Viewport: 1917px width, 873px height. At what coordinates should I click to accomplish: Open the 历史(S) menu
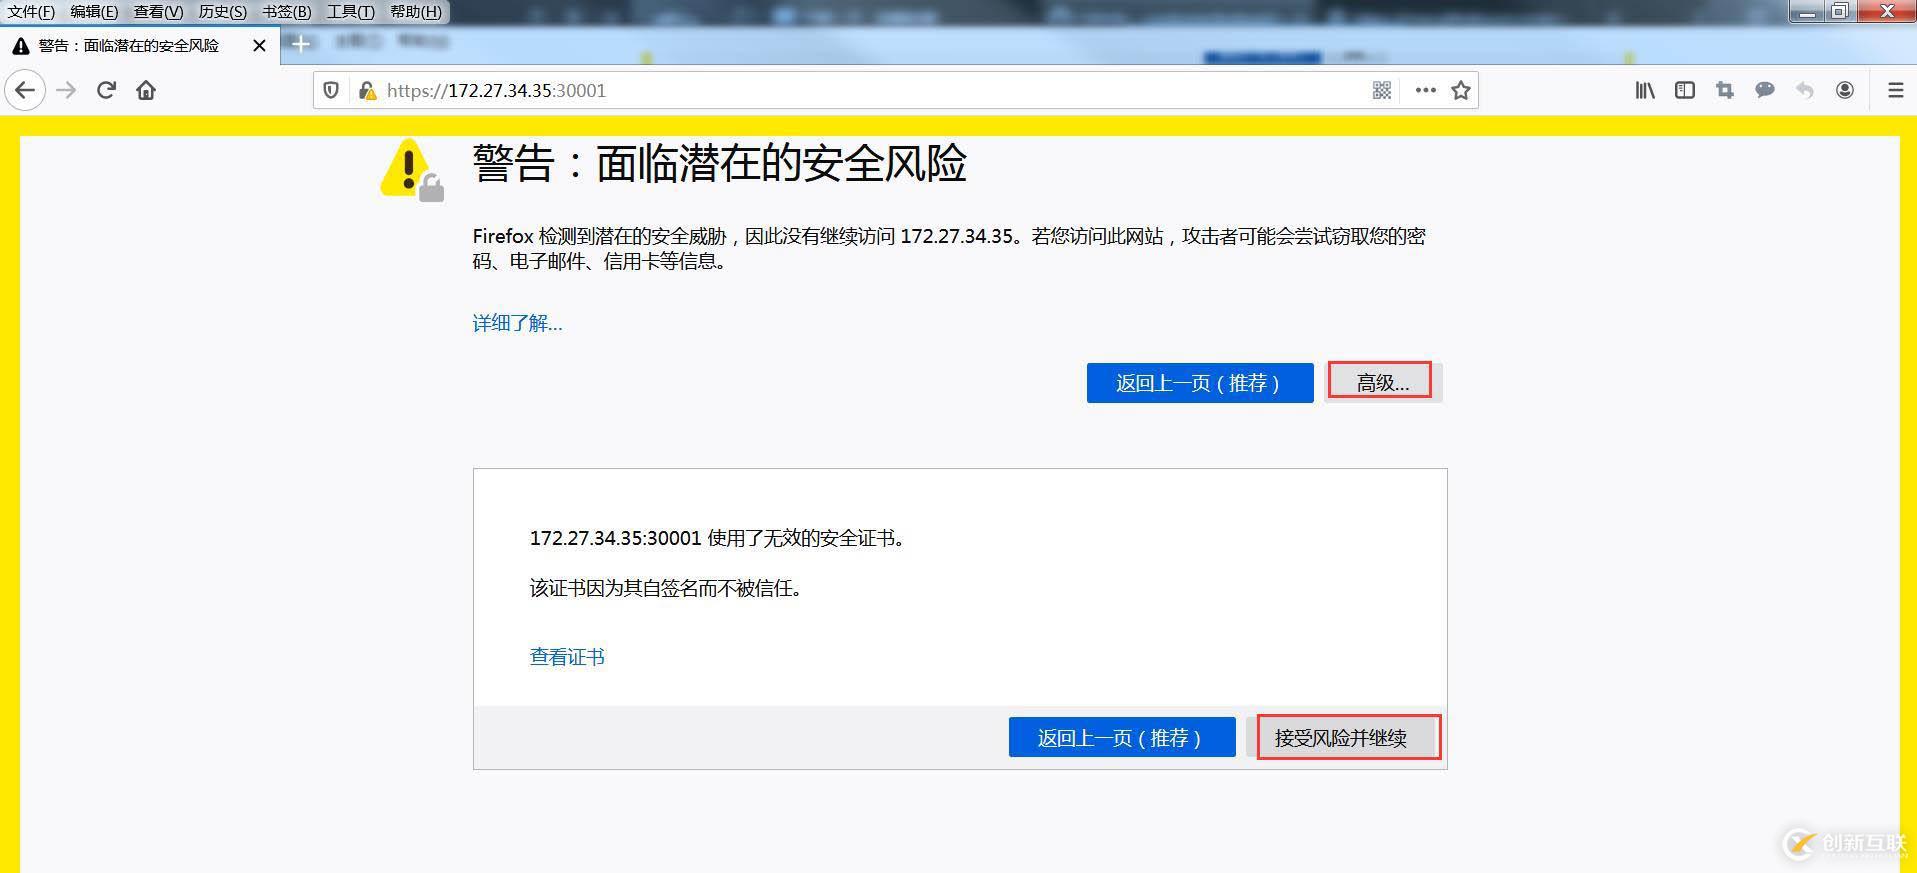pyautogui.click(x=222, y=12)
